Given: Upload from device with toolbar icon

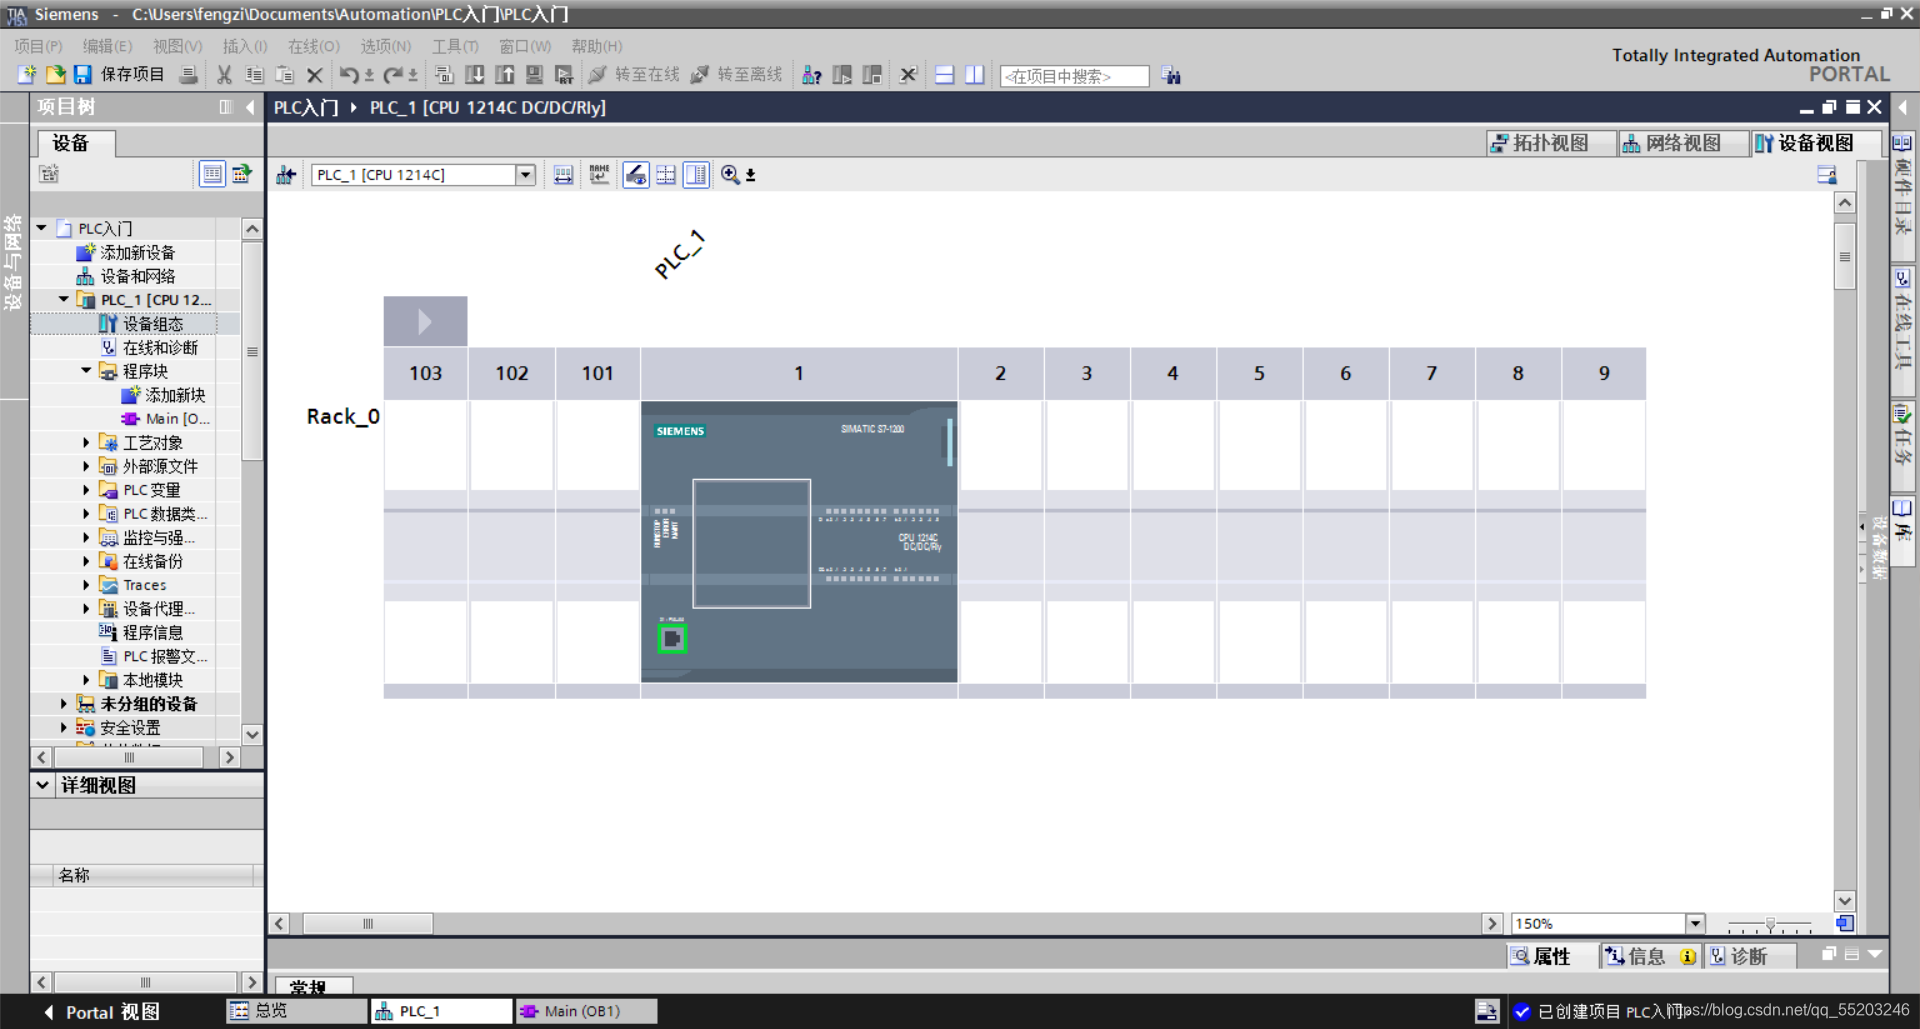Looking at the screenshot, I should pyautogui.click(x=505, y=75).
